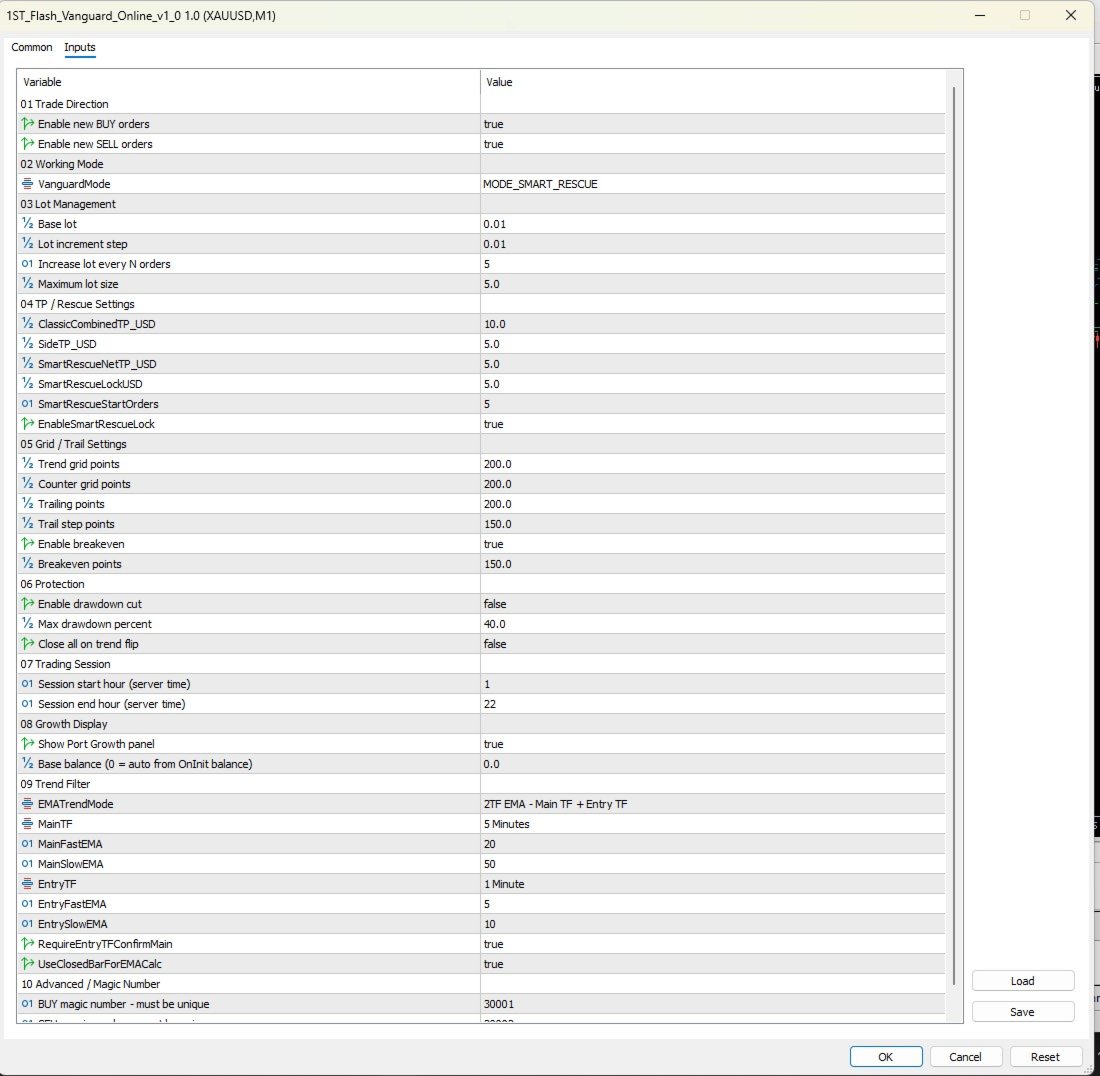
Task: Open the 1 Minute EntryTF dropdown
Action: (x=713, y=884)
